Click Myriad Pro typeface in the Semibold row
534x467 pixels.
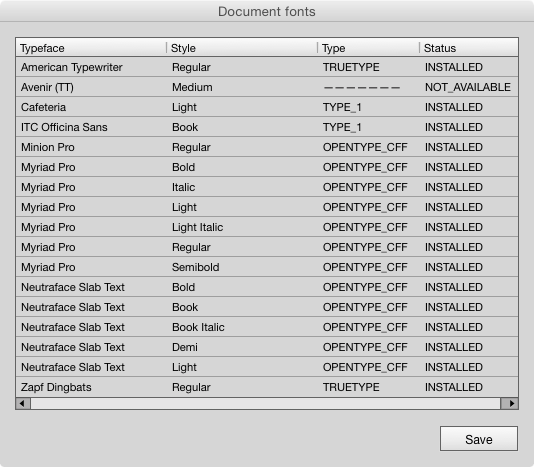tap(48, 267)
